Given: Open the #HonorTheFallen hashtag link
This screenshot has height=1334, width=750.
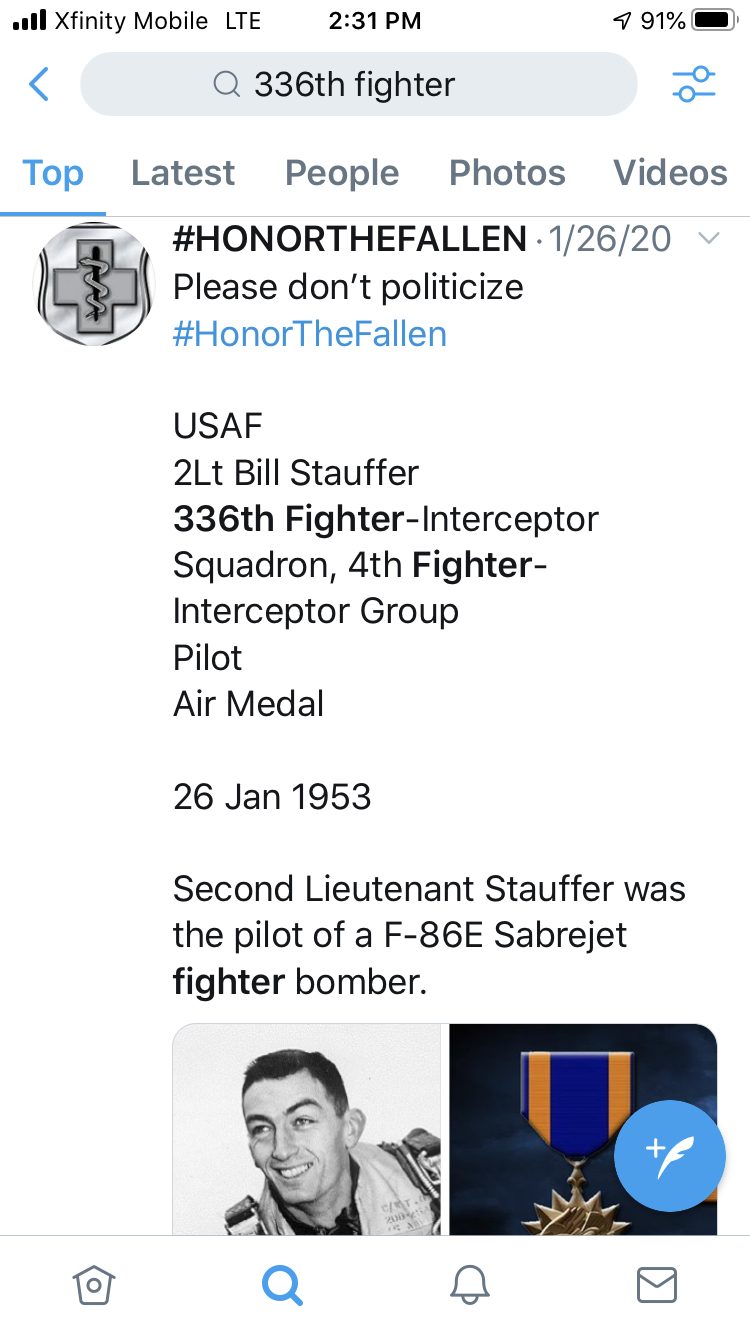Looking at the screenshot, I should point(310,333).
